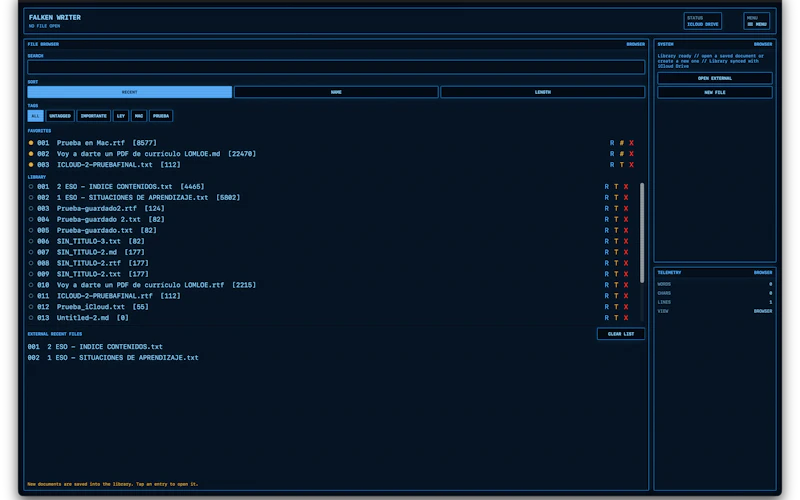Click the red X for Prueba en Mac.rtf
Screen dimensions: 800x500
point(631,143)
